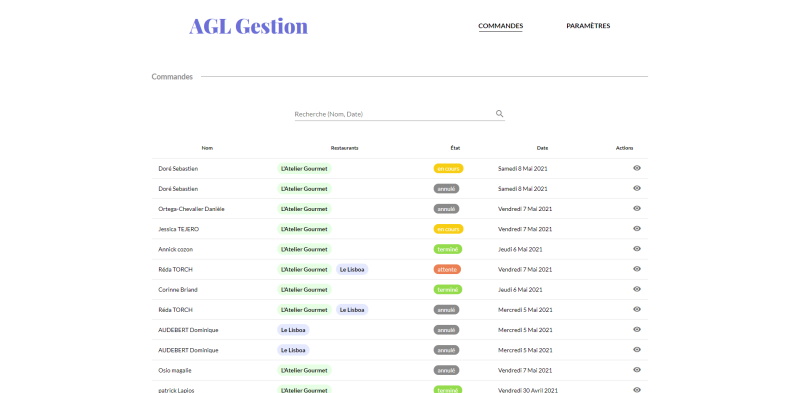Select name Corinne Briand
The height and width of the screenshot is (393, 800).
[178, 289]
